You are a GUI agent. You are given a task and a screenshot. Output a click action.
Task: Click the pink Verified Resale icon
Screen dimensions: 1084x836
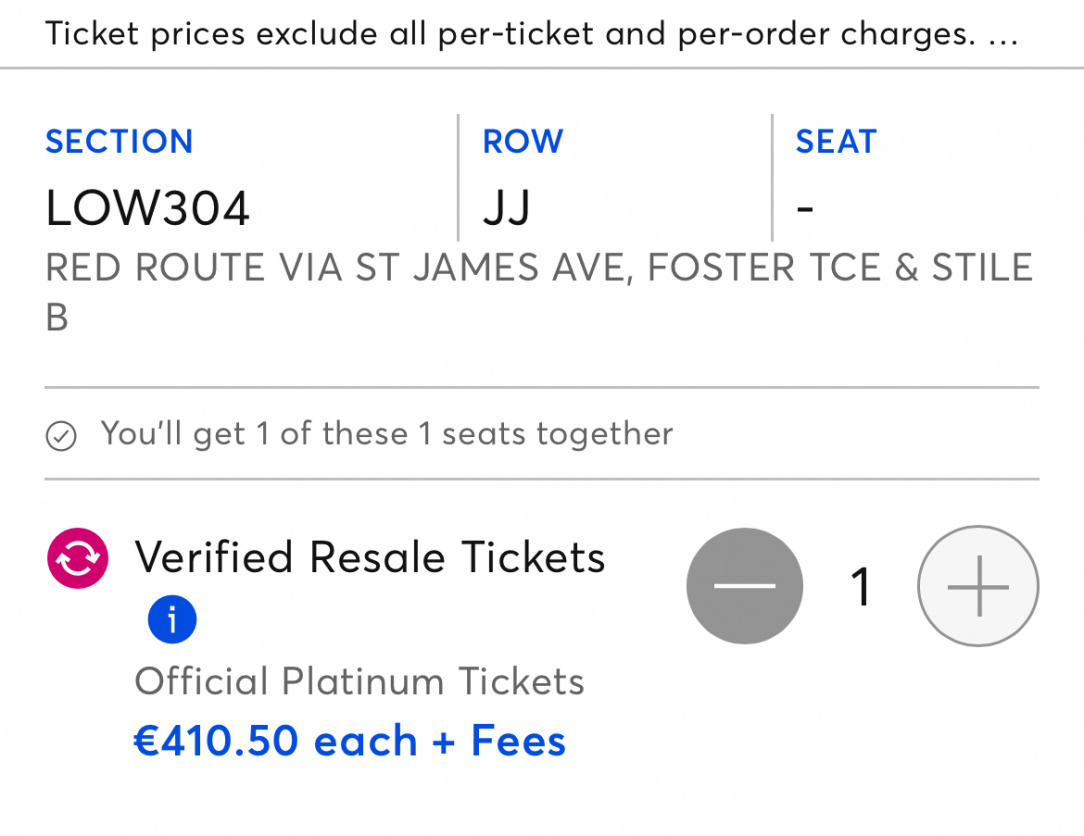click(x=77, y=558)
